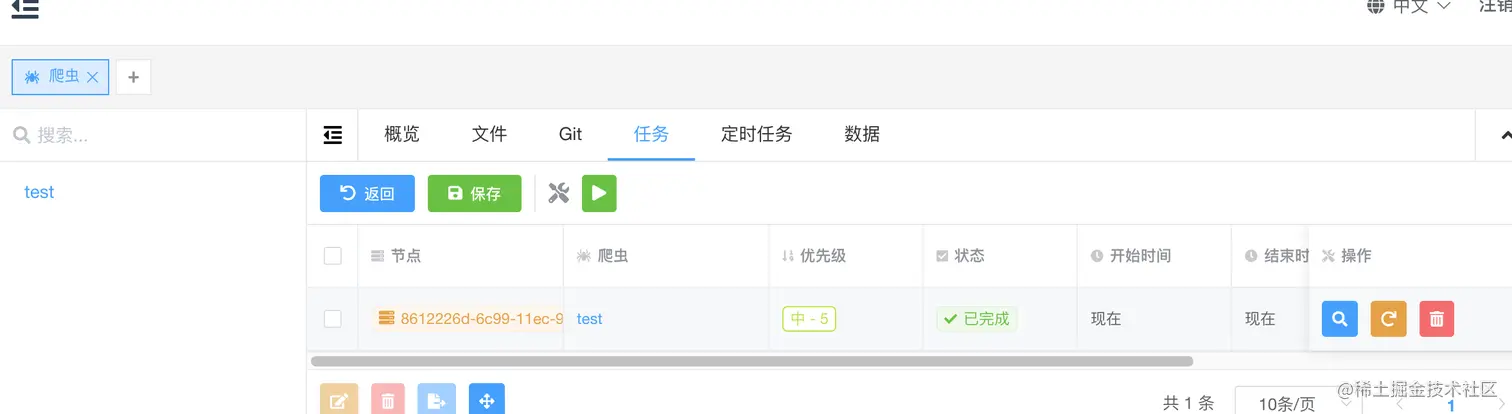The width and height of the screenshot is (1512, 414).
Task: Toggle the select-all checkbox in header
Action: point(333,256)
